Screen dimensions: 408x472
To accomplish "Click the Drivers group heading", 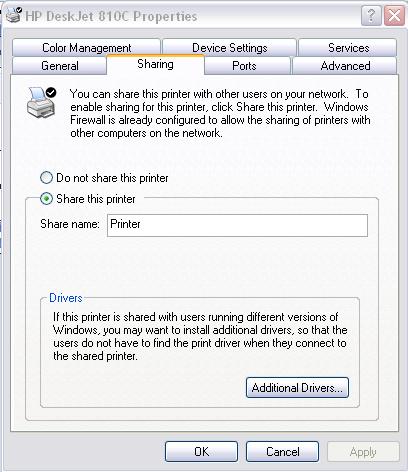I will 66,298.
